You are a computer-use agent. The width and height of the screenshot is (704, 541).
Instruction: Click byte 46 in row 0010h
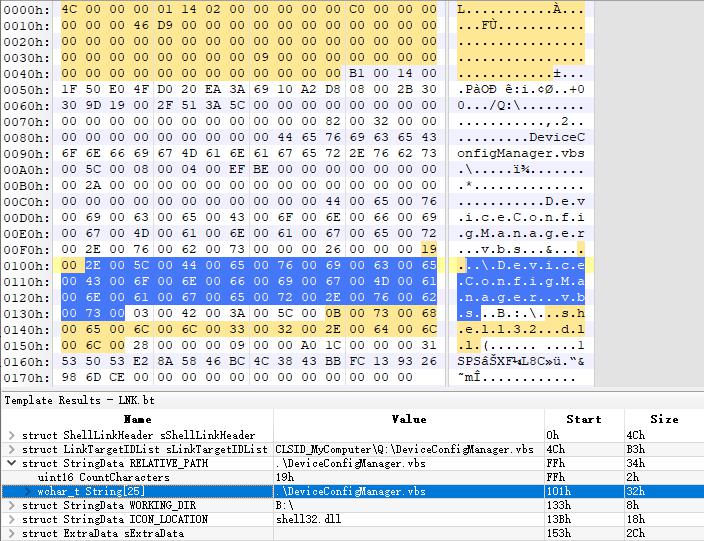click(x=141, y=26)
